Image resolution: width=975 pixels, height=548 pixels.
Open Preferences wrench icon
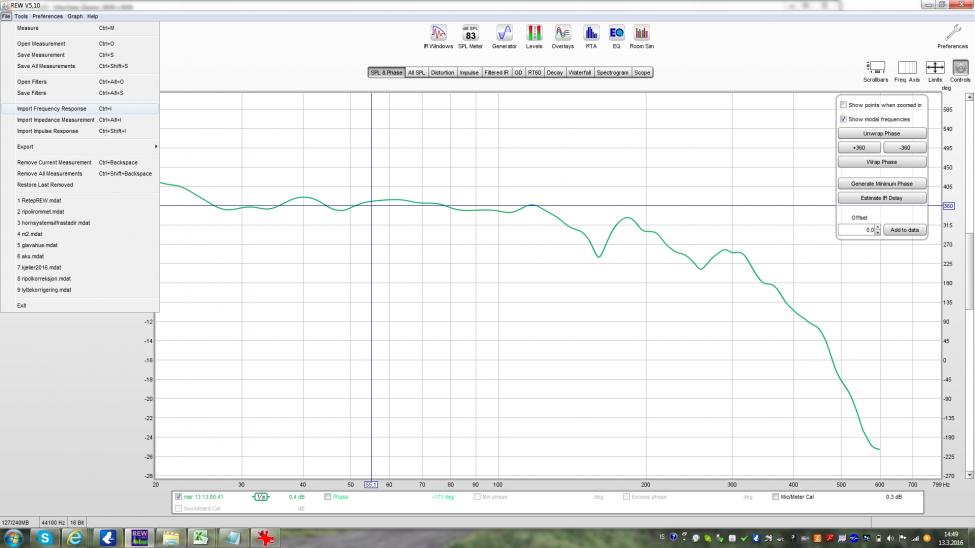click(952, 34)
